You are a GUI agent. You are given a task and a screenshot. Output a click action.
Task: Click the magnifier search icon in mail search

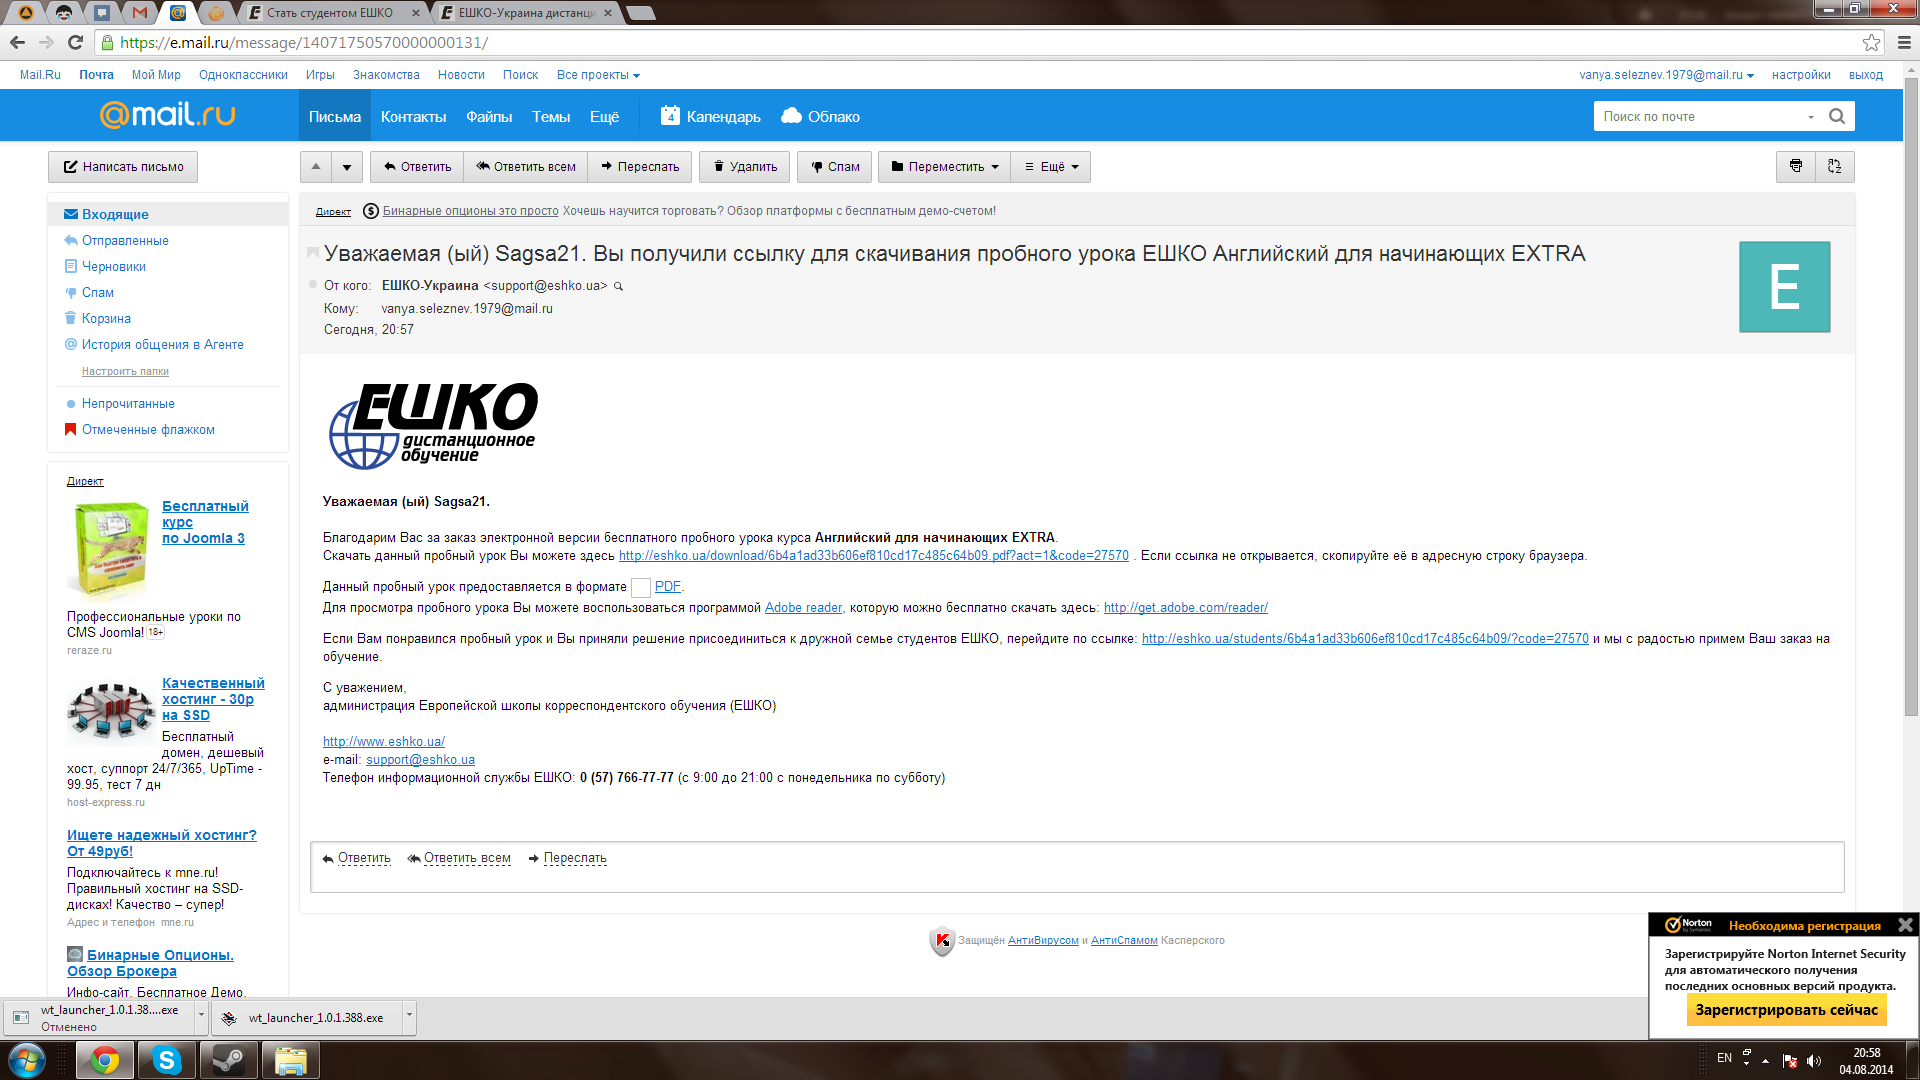[1837, 116]
